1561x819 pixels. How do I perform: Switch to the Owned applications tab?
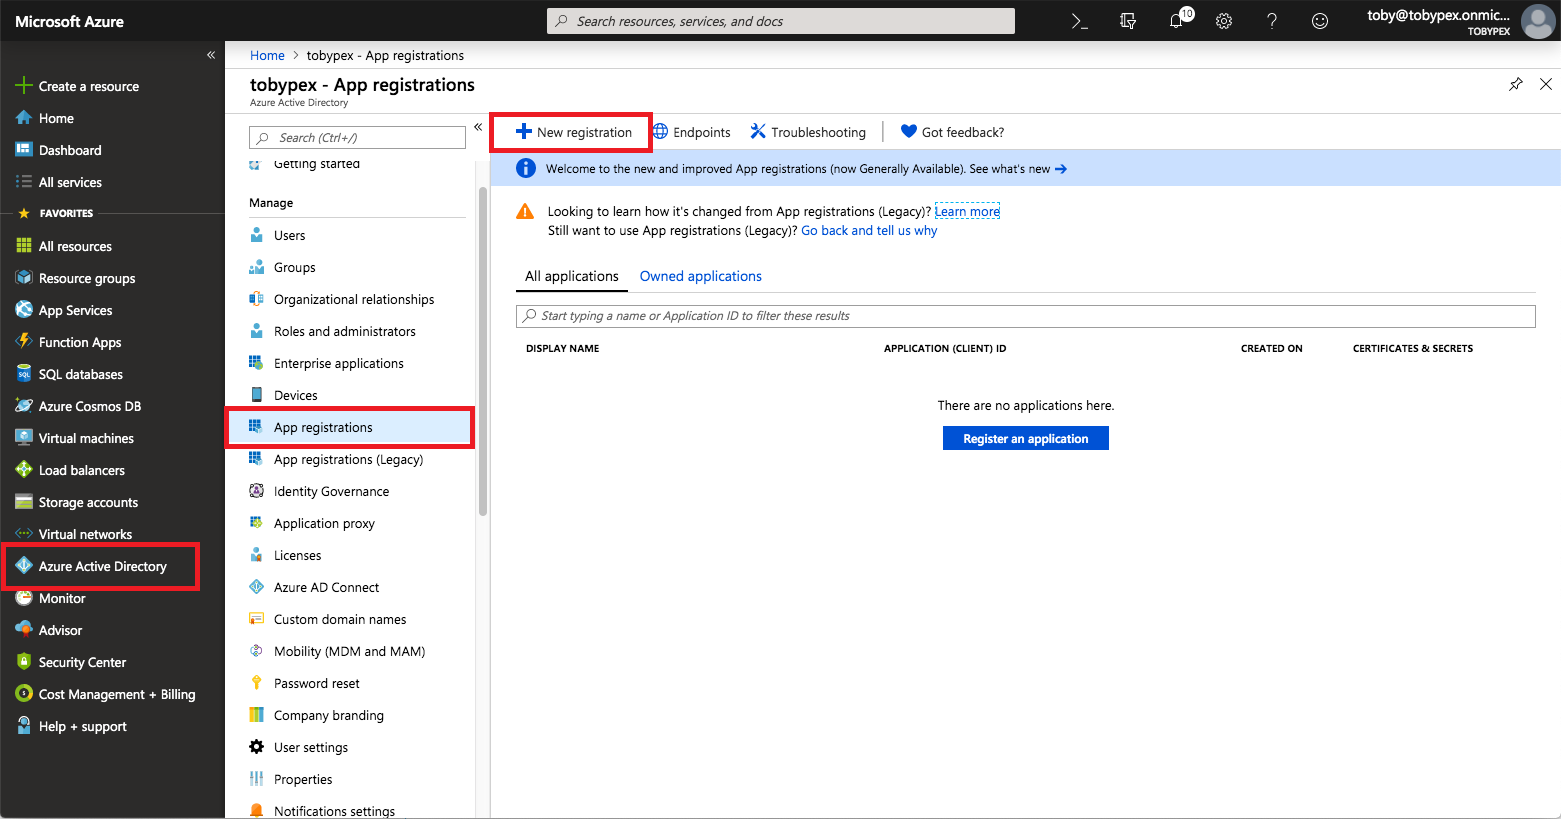point(700,276)
